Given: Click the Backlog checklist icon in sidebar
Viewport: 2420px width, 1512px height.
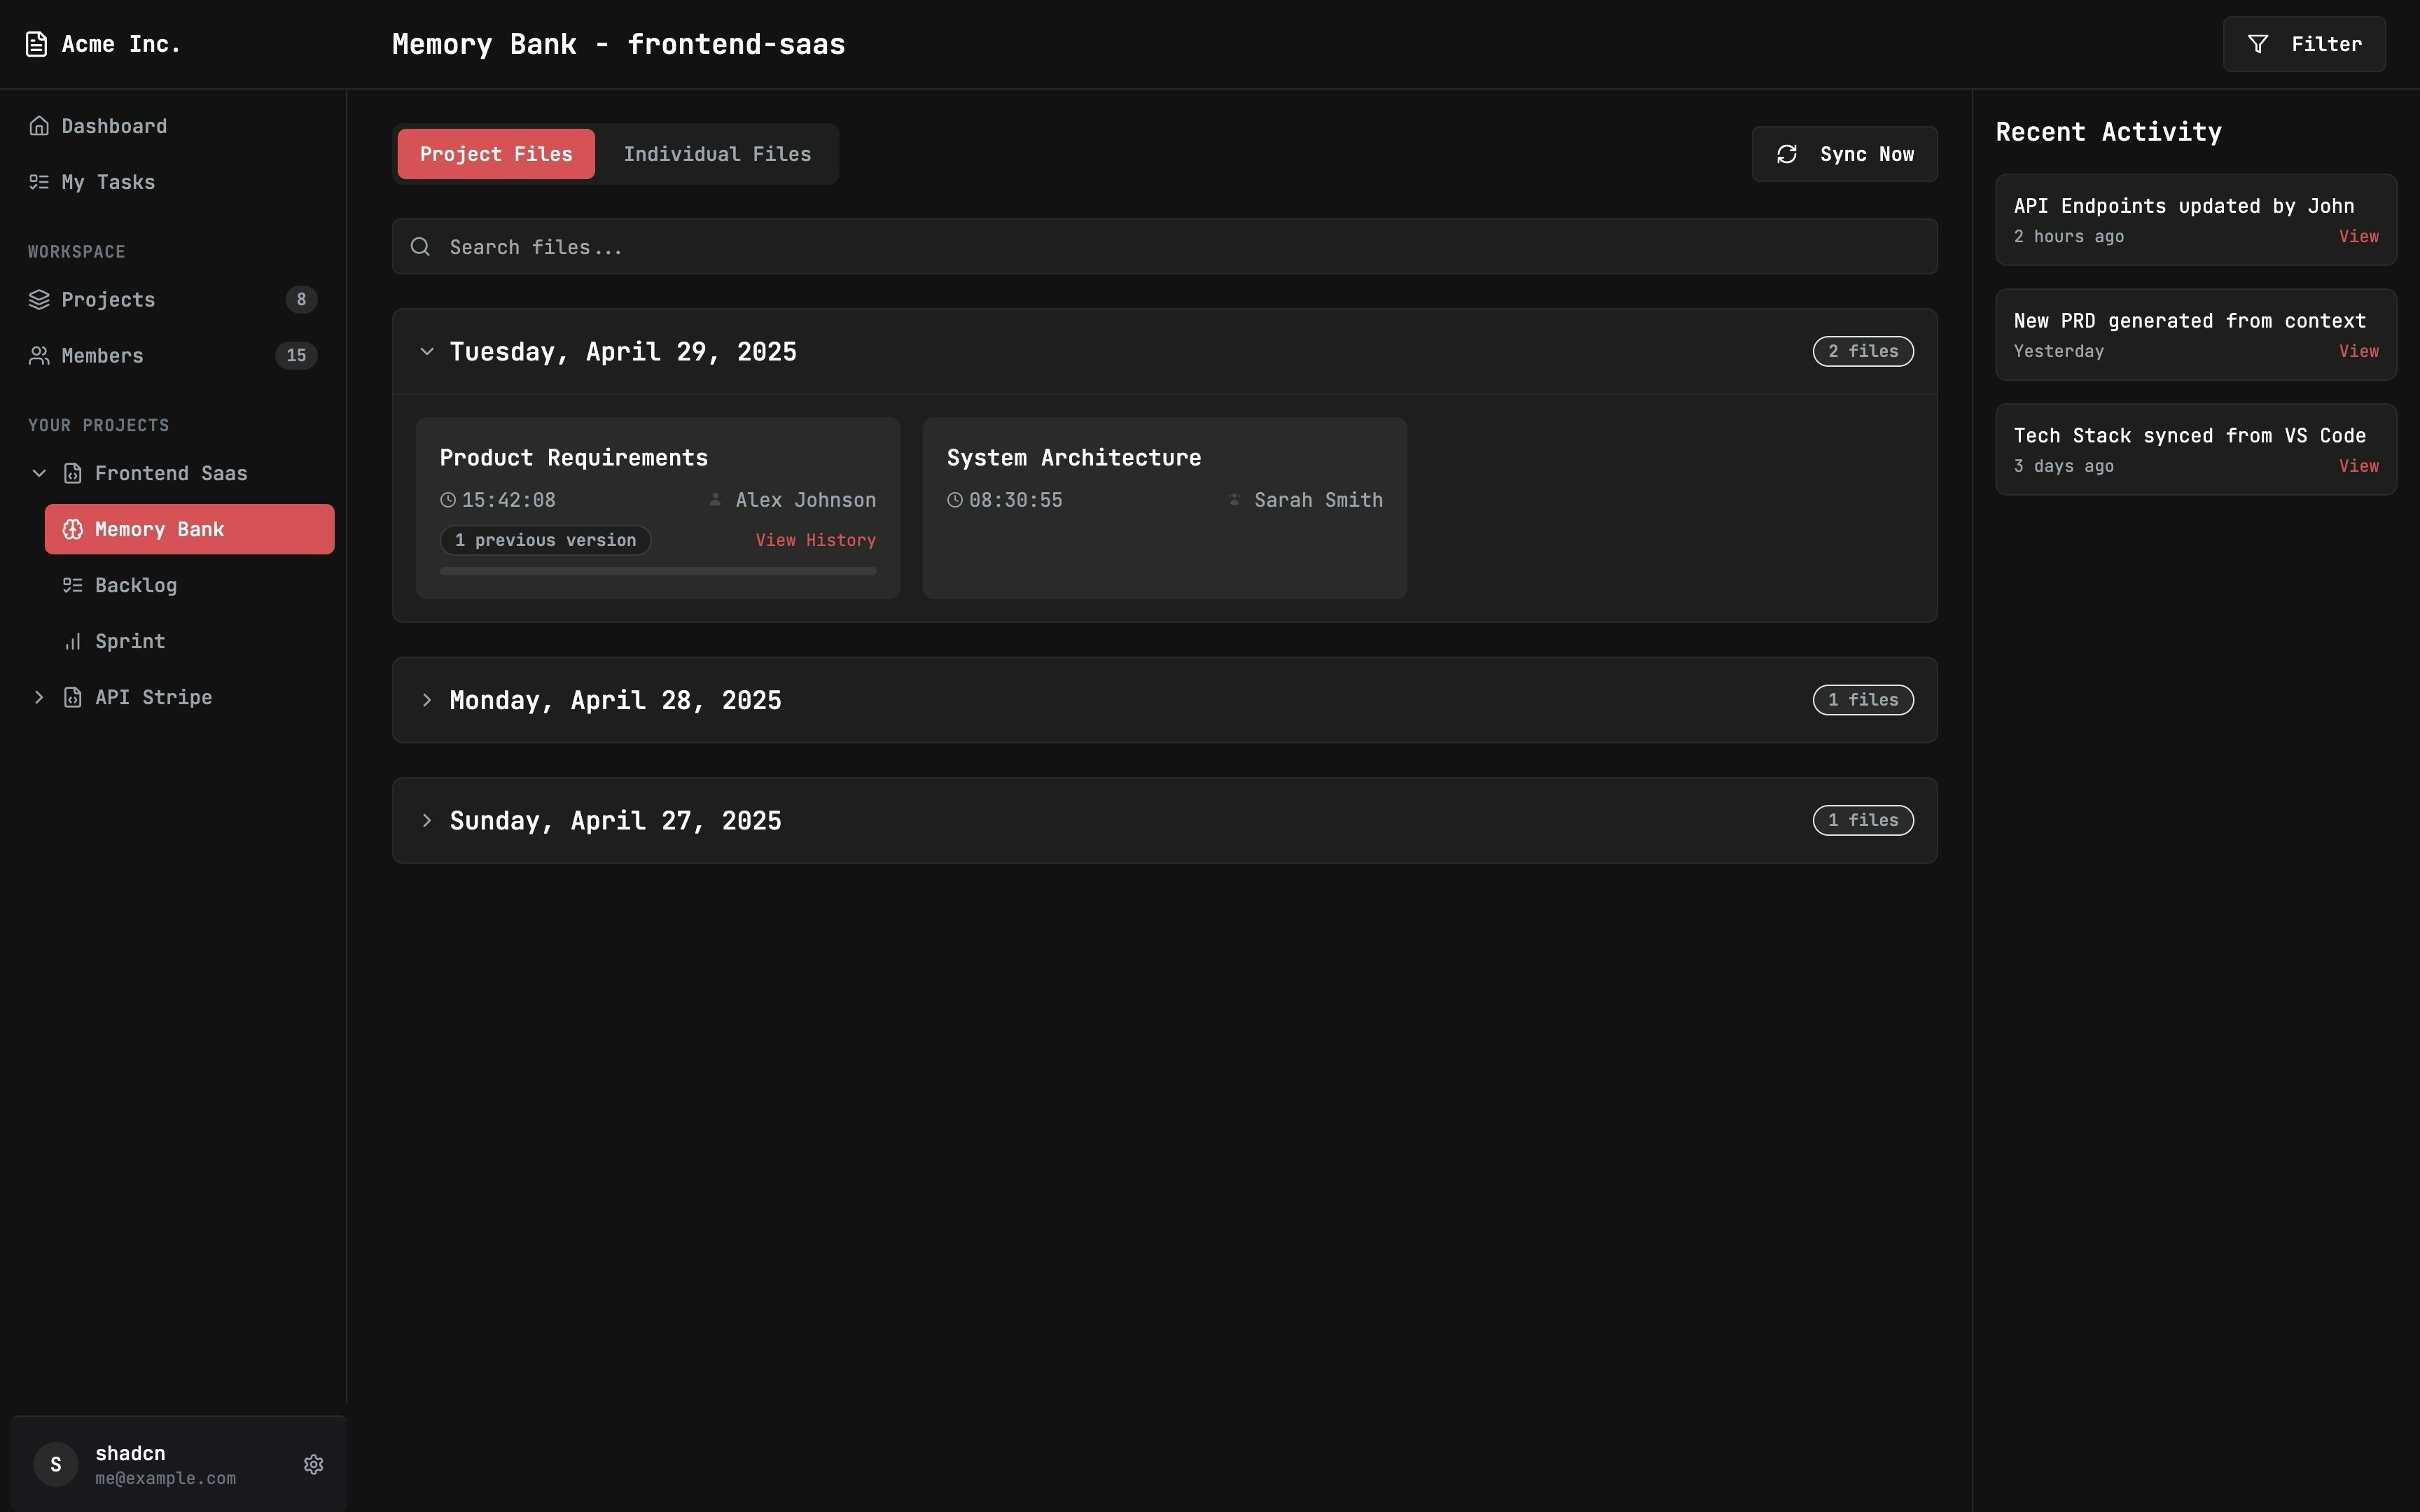Looking at the screenshot, I should (x=72, y=586).
